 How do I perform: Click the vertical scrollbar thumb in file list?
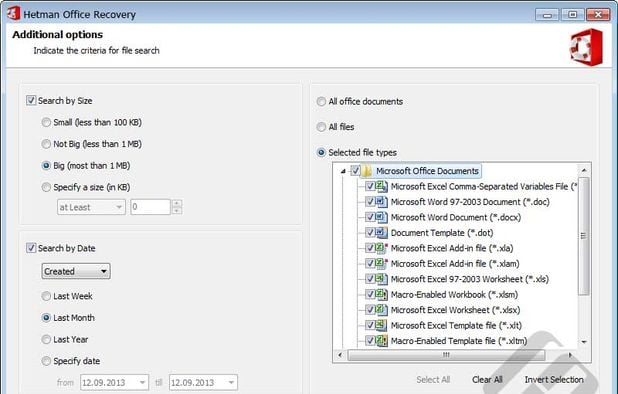pyautogui.click(x=584, y=236)
